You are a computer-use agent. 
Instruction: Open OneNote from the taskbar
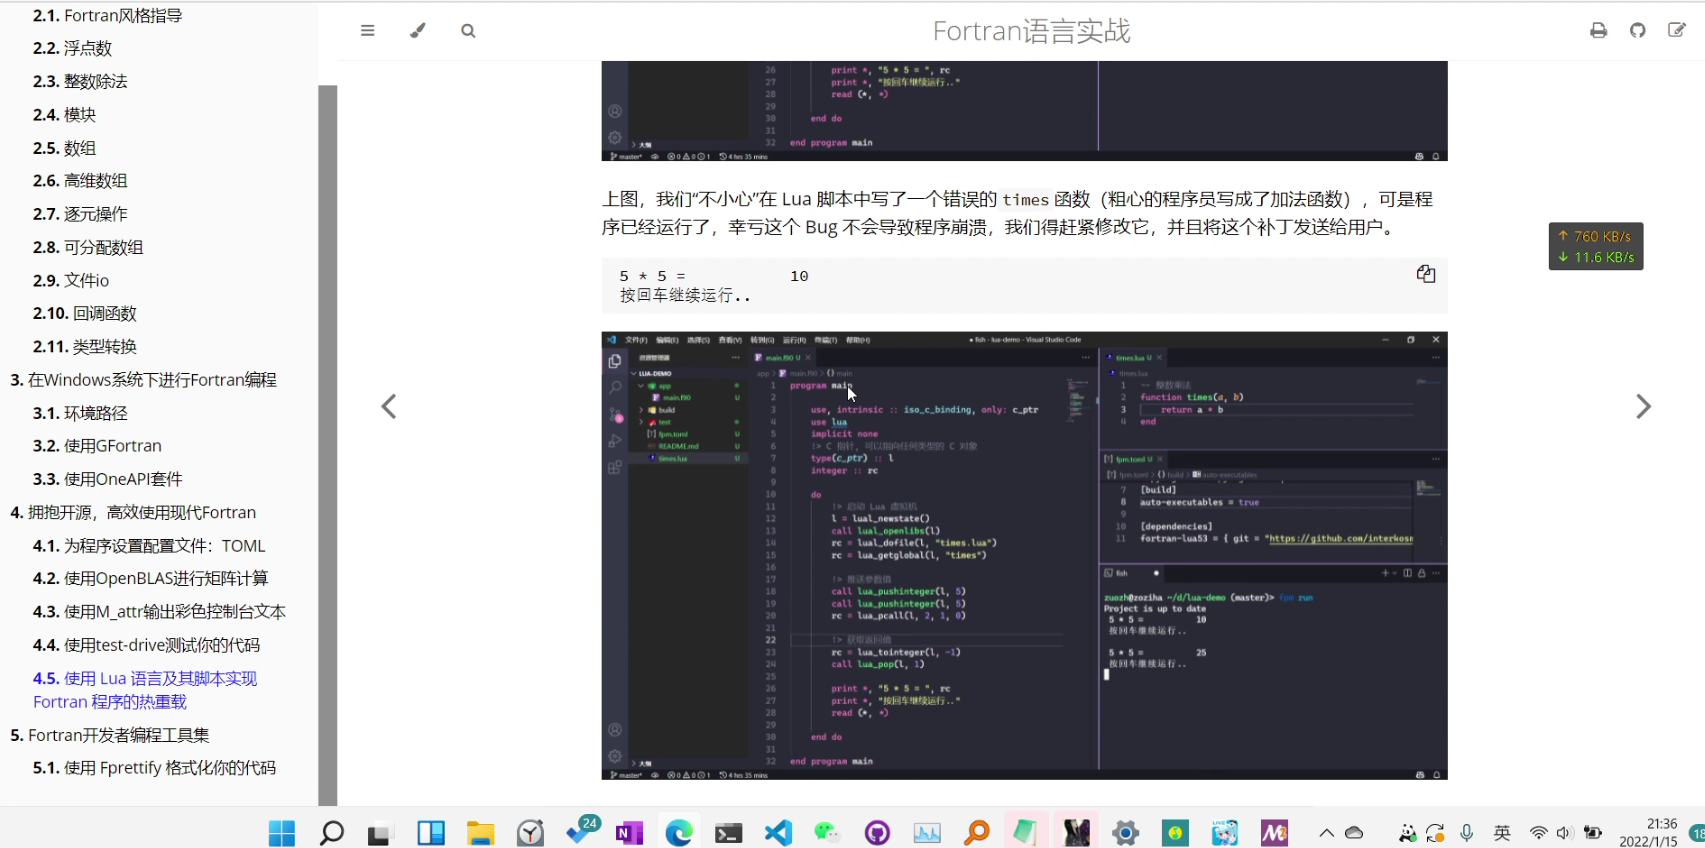(x=629, y=833)
